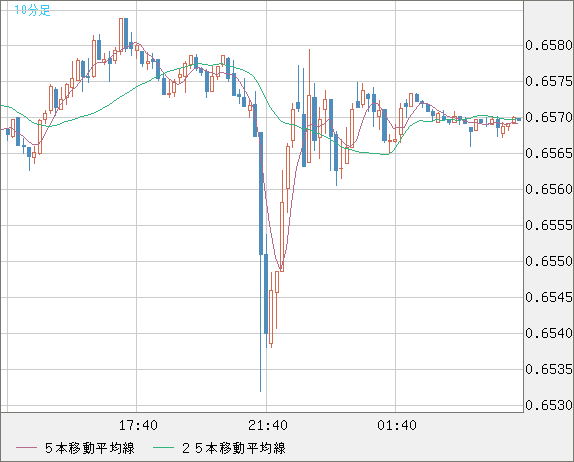
Task: Click the 0.6560 price axis label
Action: (x=549, y=189)
